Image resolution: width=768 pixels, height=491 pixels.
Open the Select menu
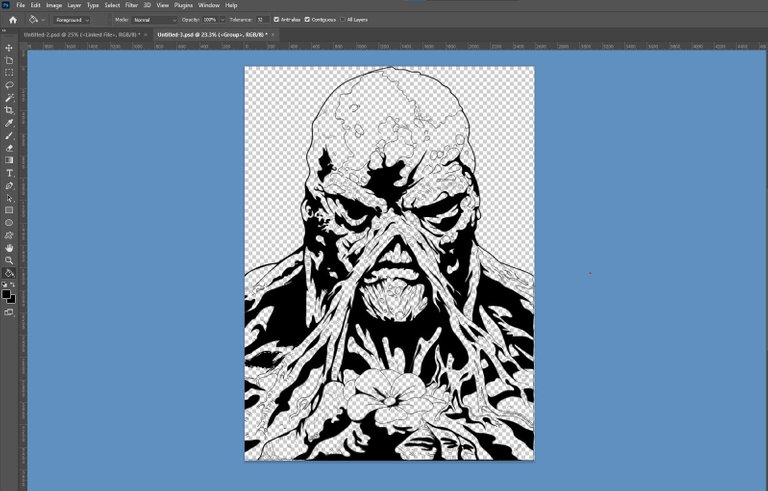(x=112, y=5)
